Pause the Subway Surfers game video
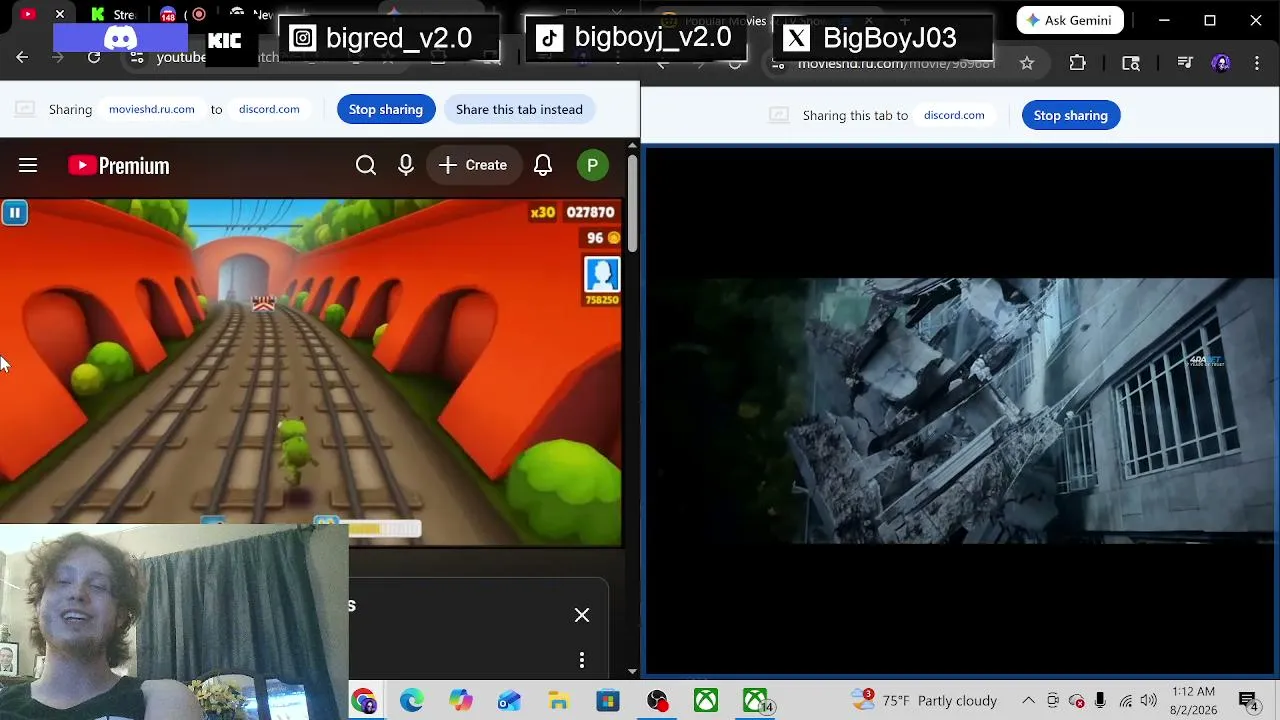The image size is (1280, 720). coord(15,212)
